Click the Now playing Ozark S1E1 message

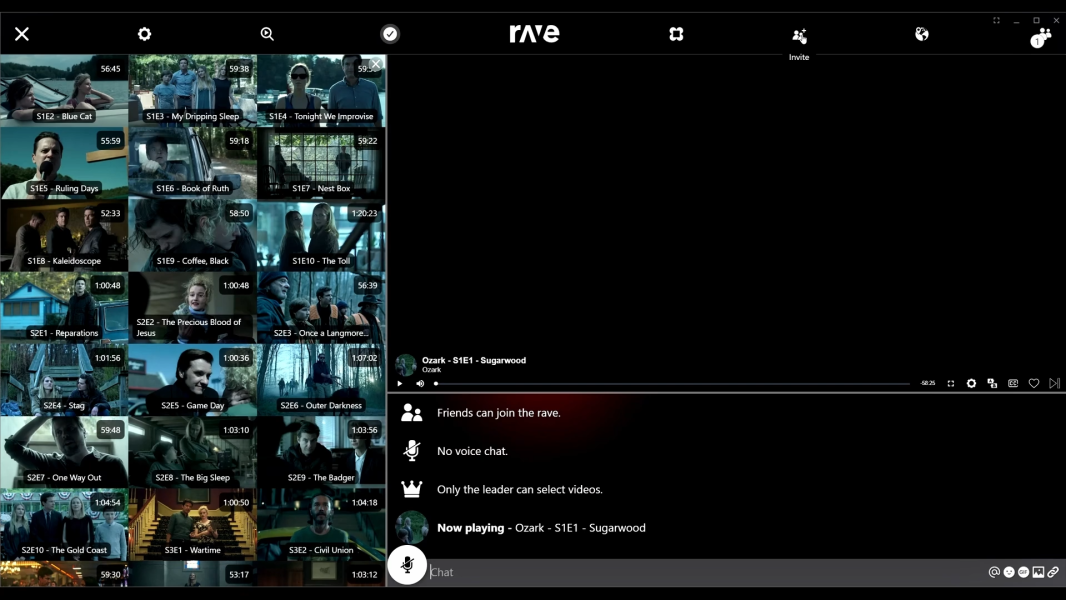point(541,528)
